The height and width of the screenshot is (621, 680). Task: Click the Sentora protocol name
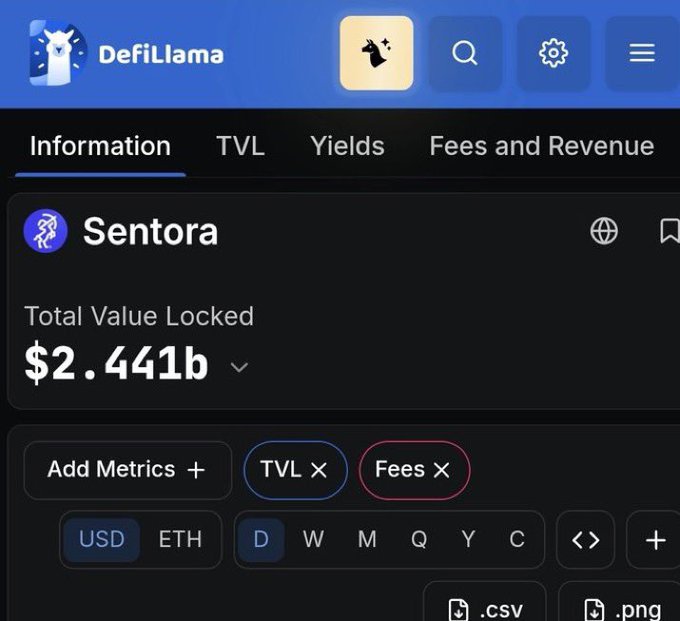pos(150,232)
